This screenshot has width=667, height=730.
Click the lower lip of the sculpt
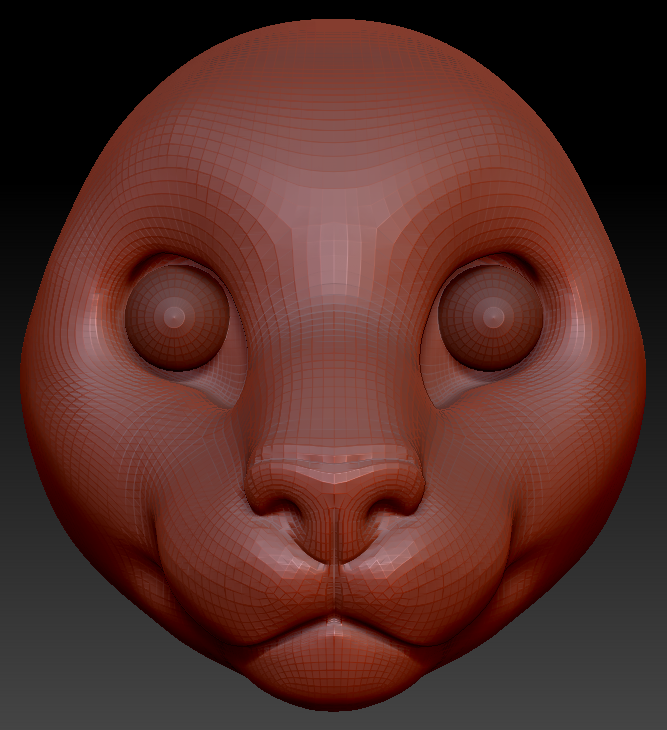pyautogui.click(x=334, y=661)
